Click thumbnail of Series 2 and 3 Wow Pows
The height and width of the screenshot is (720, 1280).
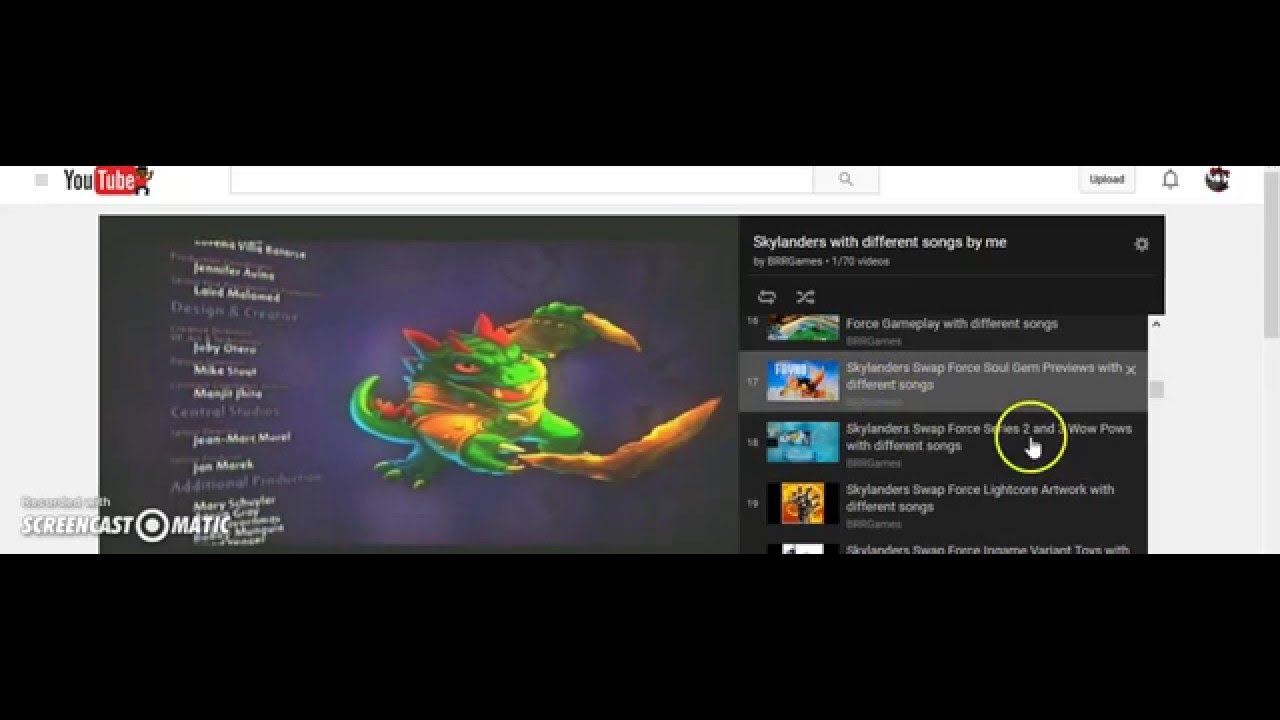(x=803, y=441)
